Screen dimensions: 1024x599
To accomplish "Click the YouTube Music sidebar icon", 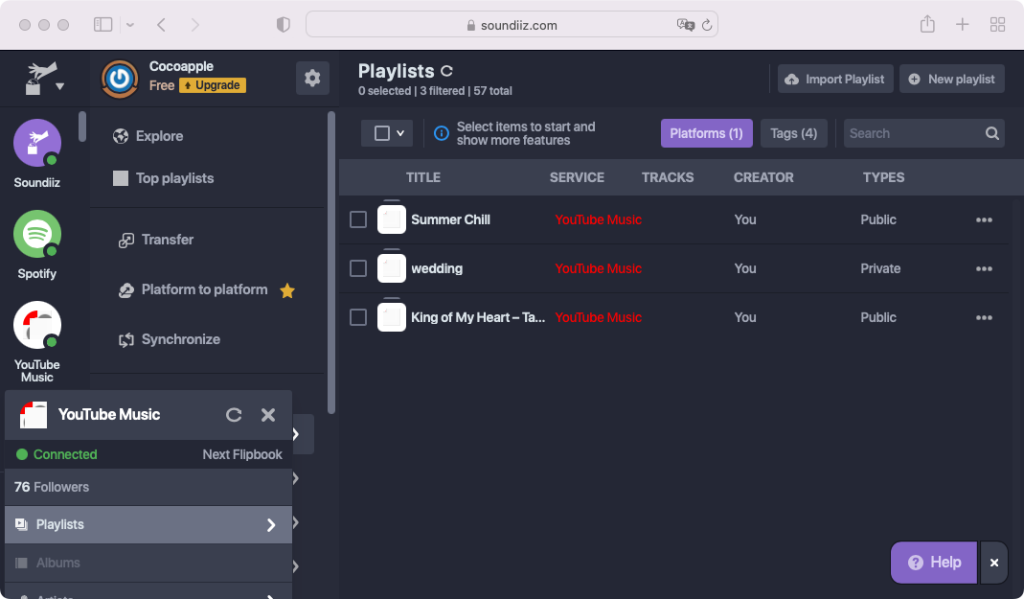I will (37, 326).
